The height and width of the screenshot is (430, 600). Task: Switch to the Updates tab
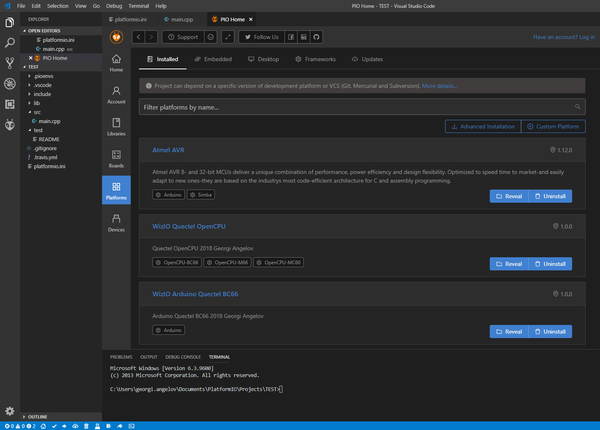[367, 59]
